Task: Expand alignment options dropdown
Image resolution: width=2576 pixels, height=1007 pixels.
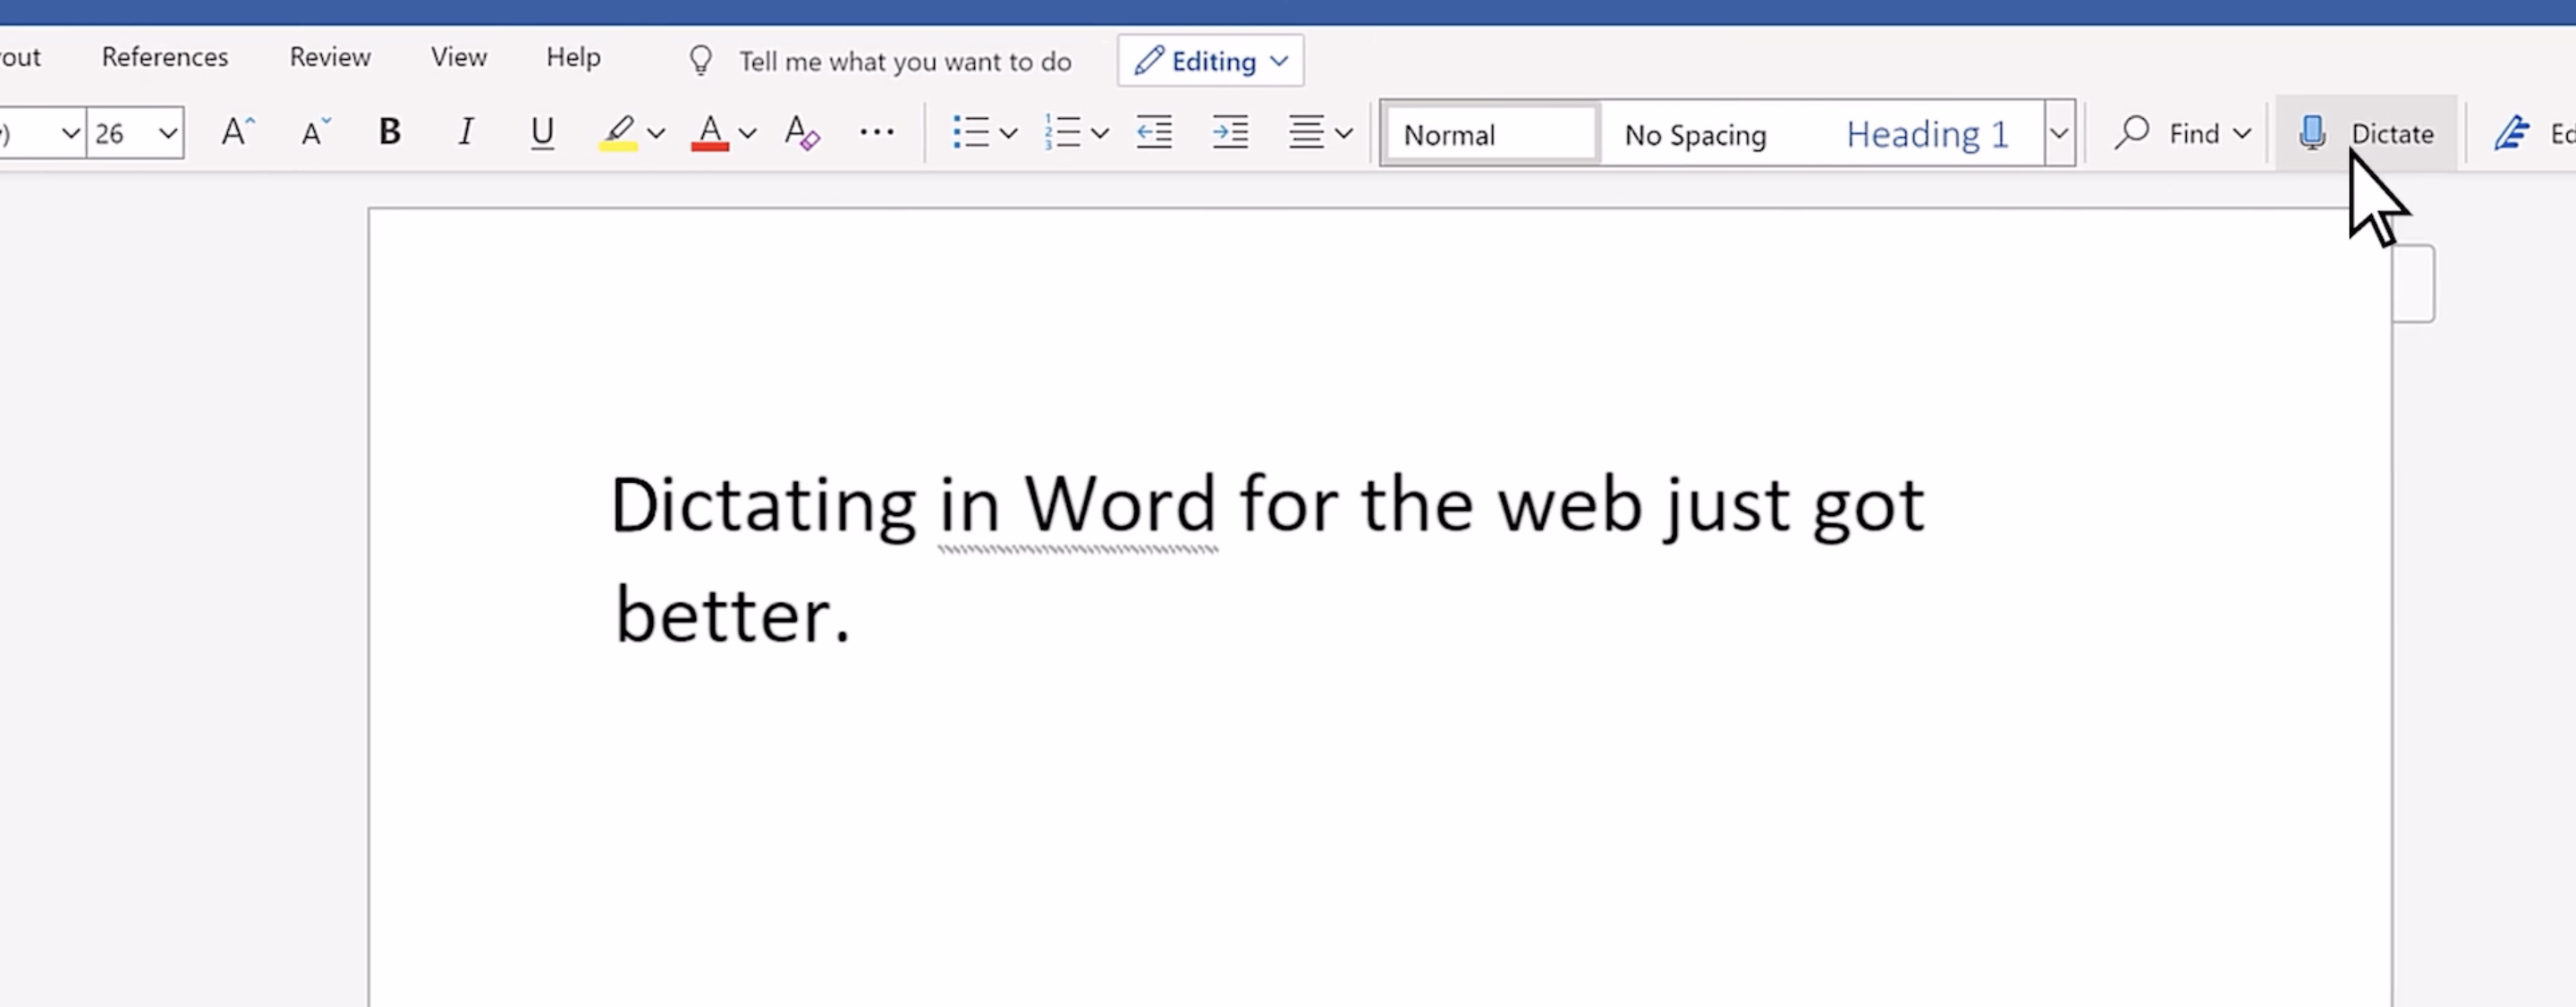Action: click(1344, 133)
